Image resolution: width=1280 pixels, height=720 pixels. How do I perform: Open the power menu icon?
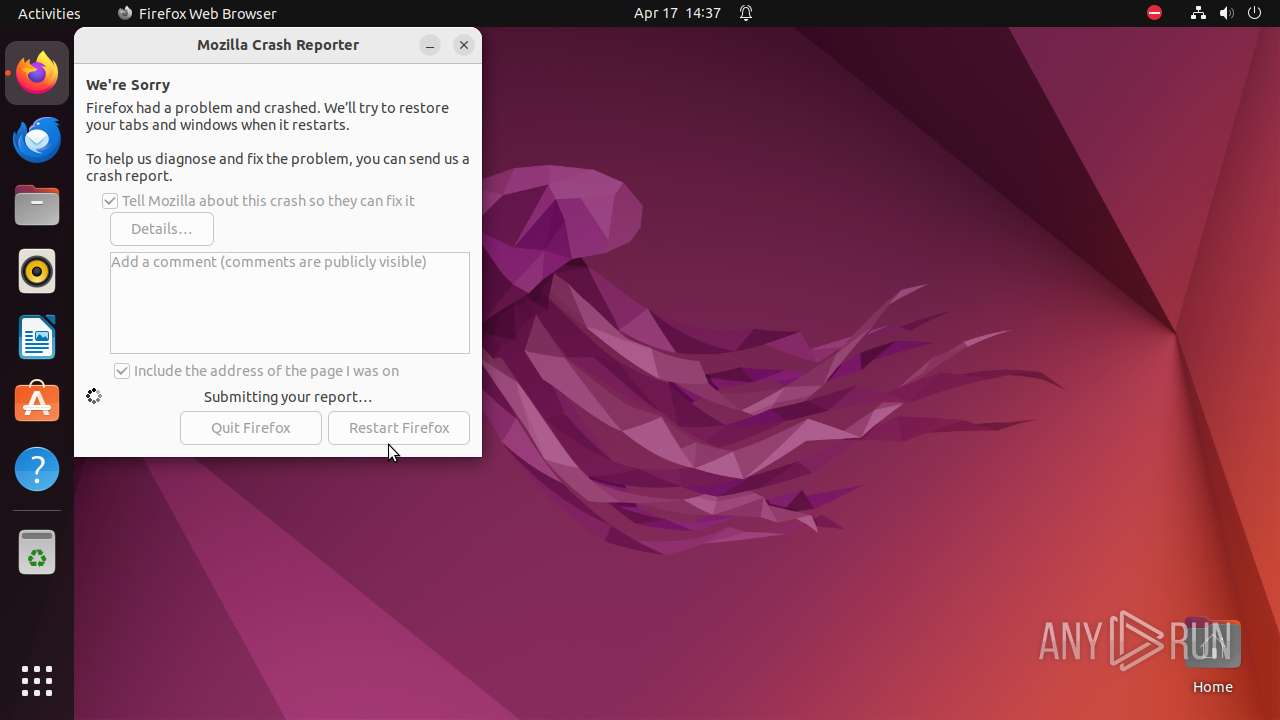[1255, 13]
